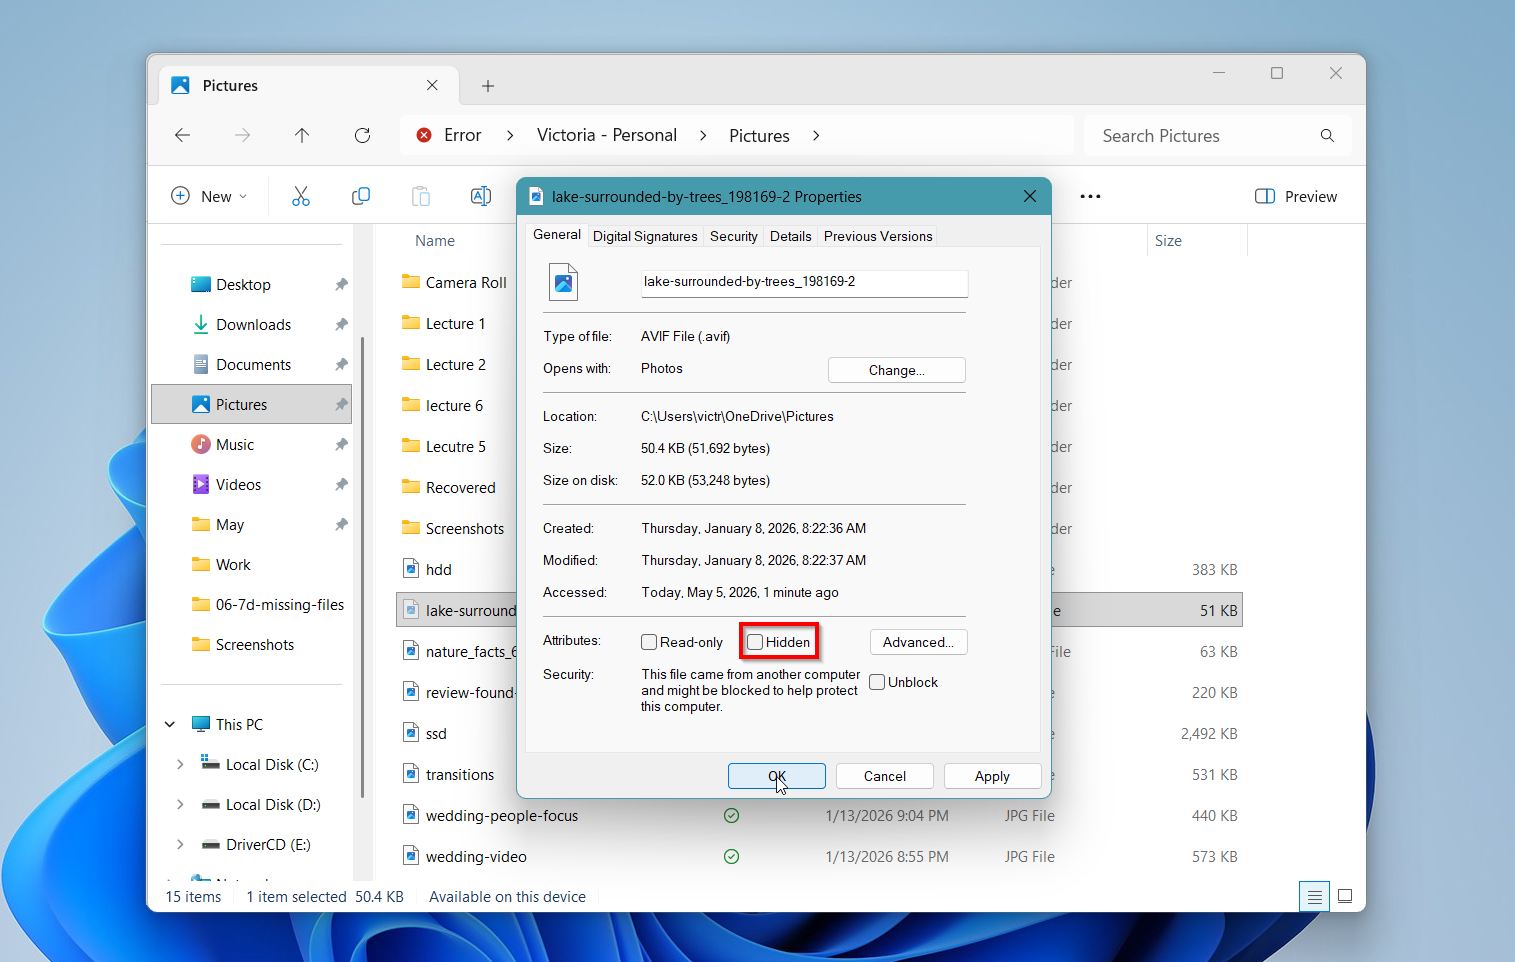
Task: Click the Paste clipboard icon
Action: 421,196
